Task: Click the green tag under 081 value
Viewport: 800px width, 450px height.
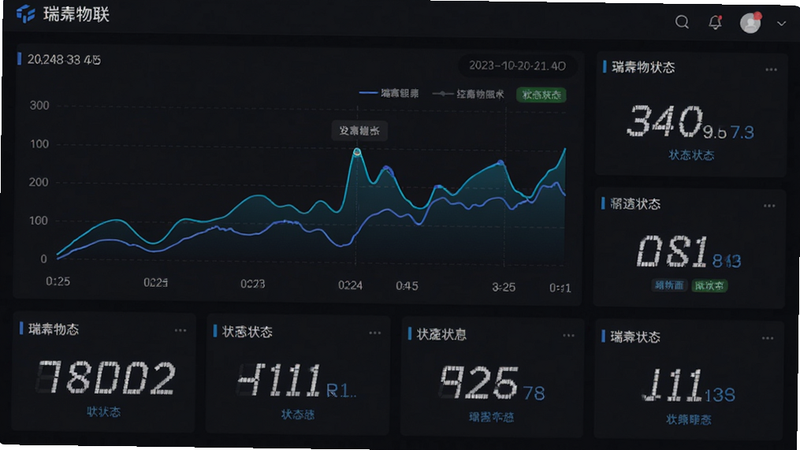Action: point(709,286)
